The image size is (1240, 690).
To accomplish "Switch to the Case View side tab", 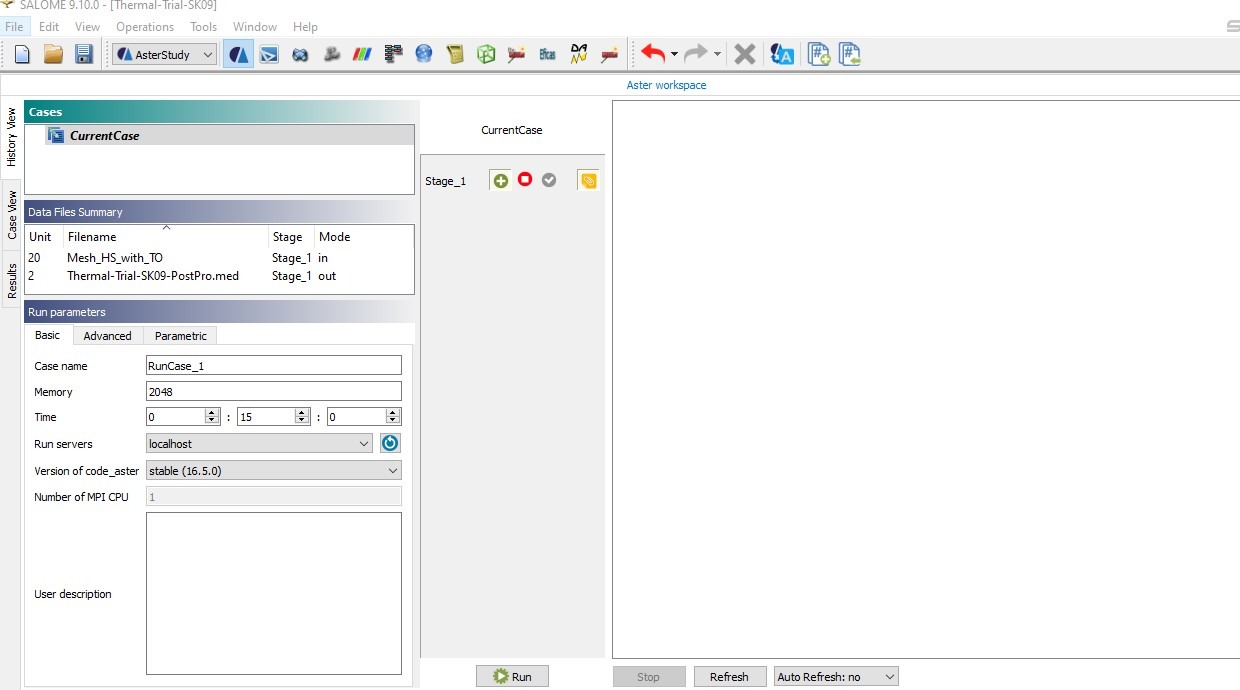I will 12,215.
